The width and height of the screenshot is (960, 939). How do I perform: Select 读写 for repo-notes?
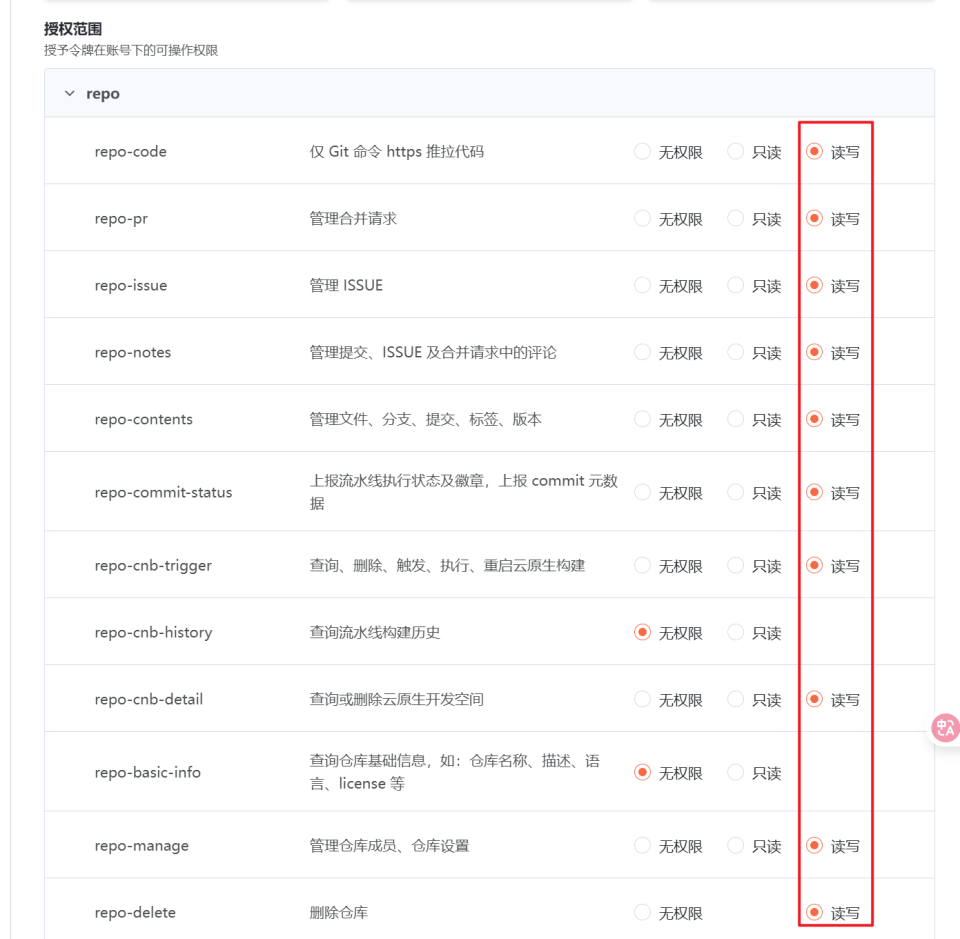[814, 353]
